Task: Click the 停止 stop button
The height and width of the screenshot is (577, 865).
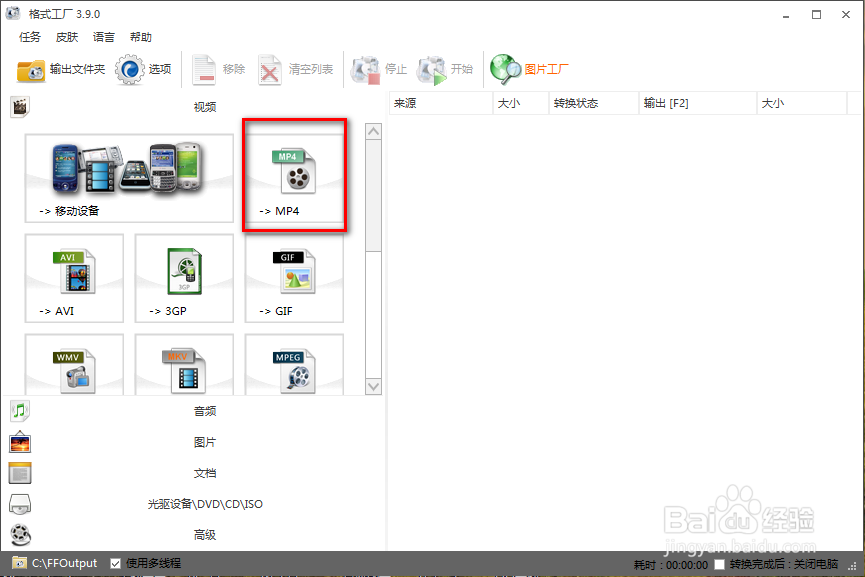Action: (379, 70)
